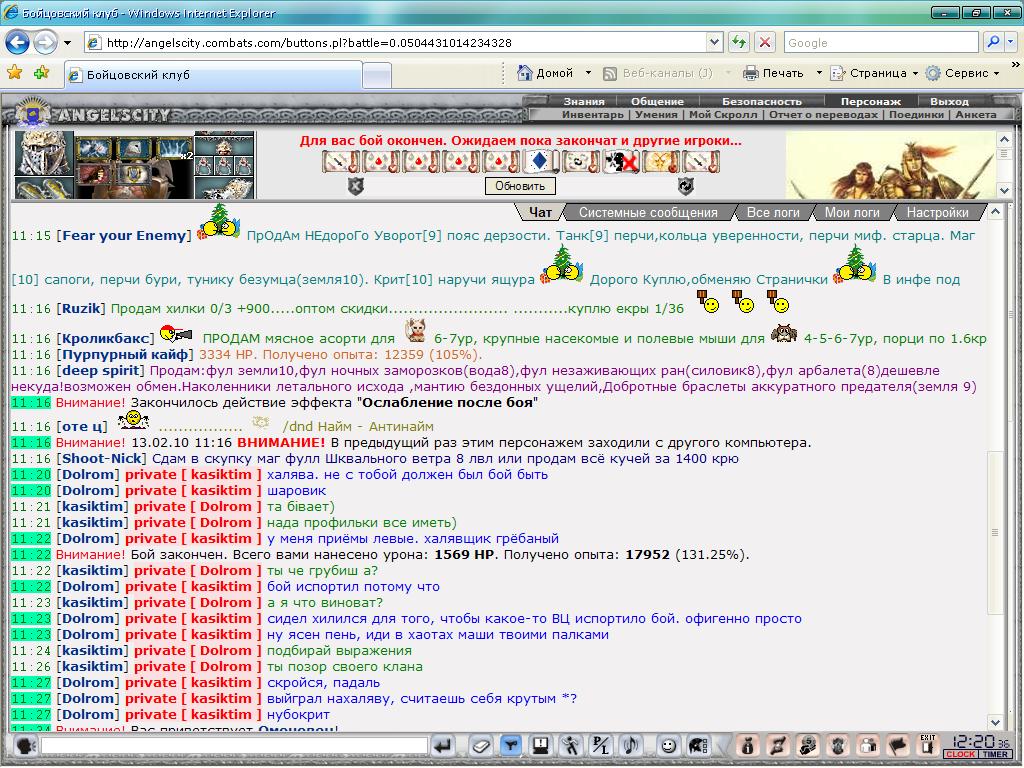Open the Домой button dropdown arrow
The image size is (1024, 768).
tap(588, 73)
